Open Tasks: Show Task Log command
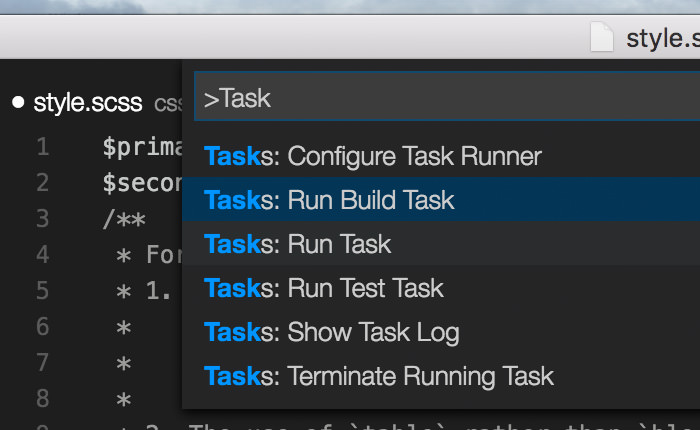Viewport: 700px width, 430px height. [x=441, y=332]
